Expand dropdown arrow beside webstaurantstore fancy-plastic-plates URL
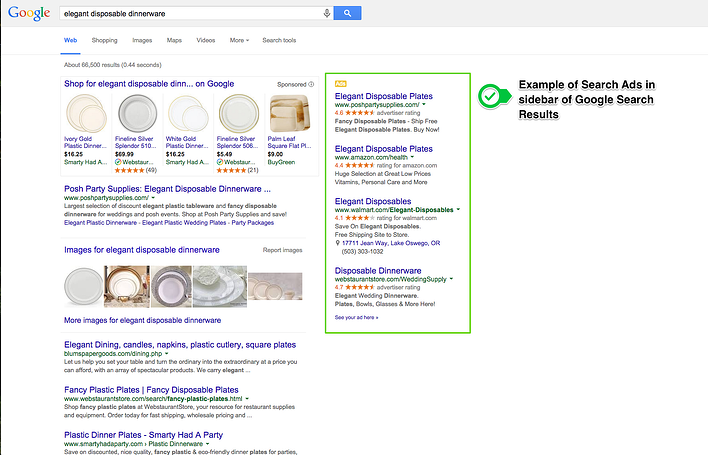The width and height of the screenshot is (708, 455). pyautogui.click(x=247, y=399)
